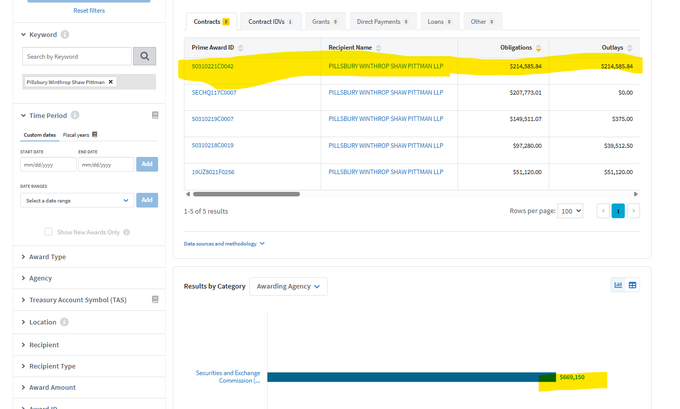Open the Select a date range dropdown
Screen dimensions: 680x409
click(76, 200)
